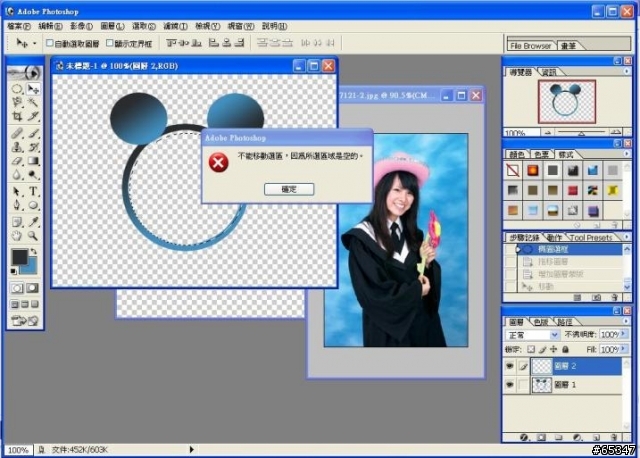Create new layer set folder icon
Image resolution: width=640 pixels, height=458 pixels.
(x=559, y=437)
